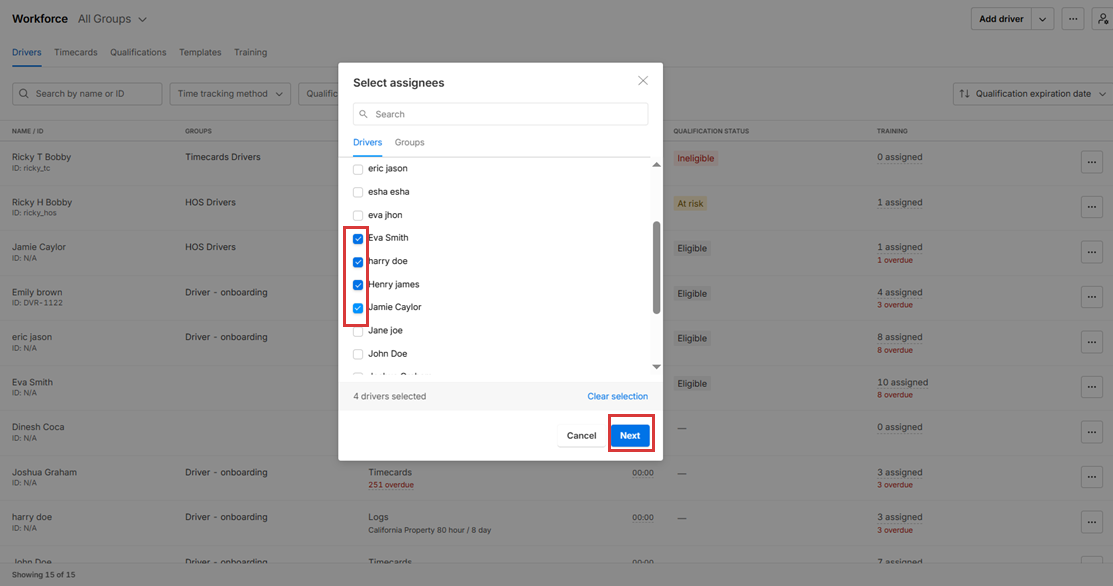Click the scroll down arrow in the assignee list

657,367
